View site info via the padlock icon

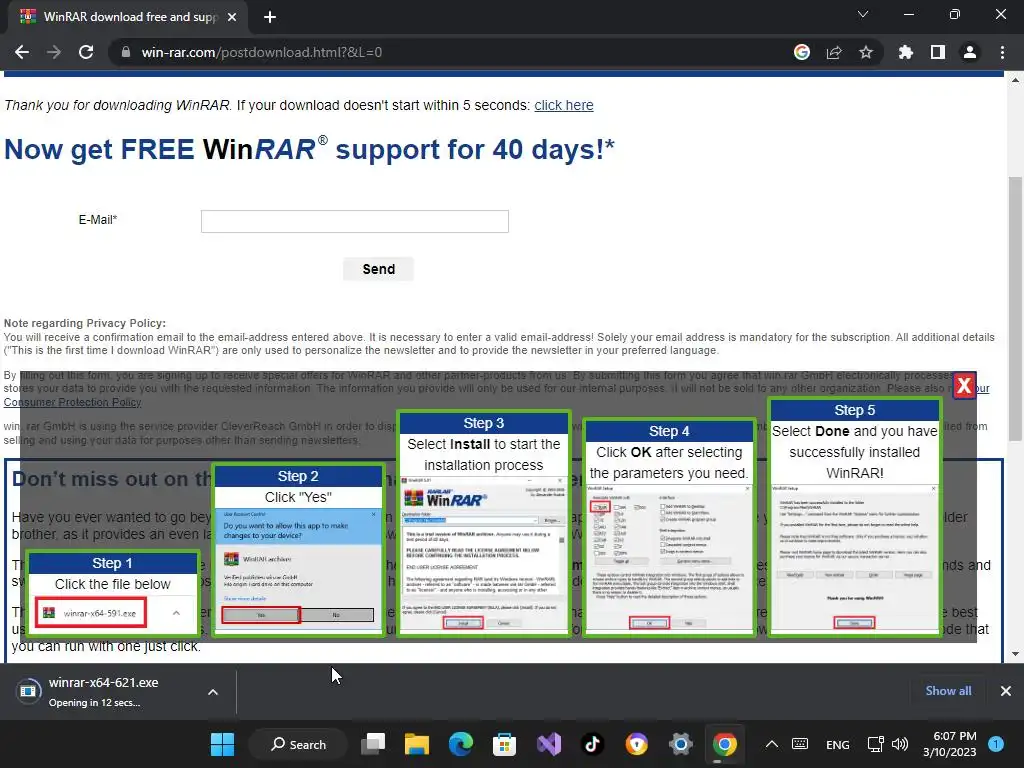126,52
